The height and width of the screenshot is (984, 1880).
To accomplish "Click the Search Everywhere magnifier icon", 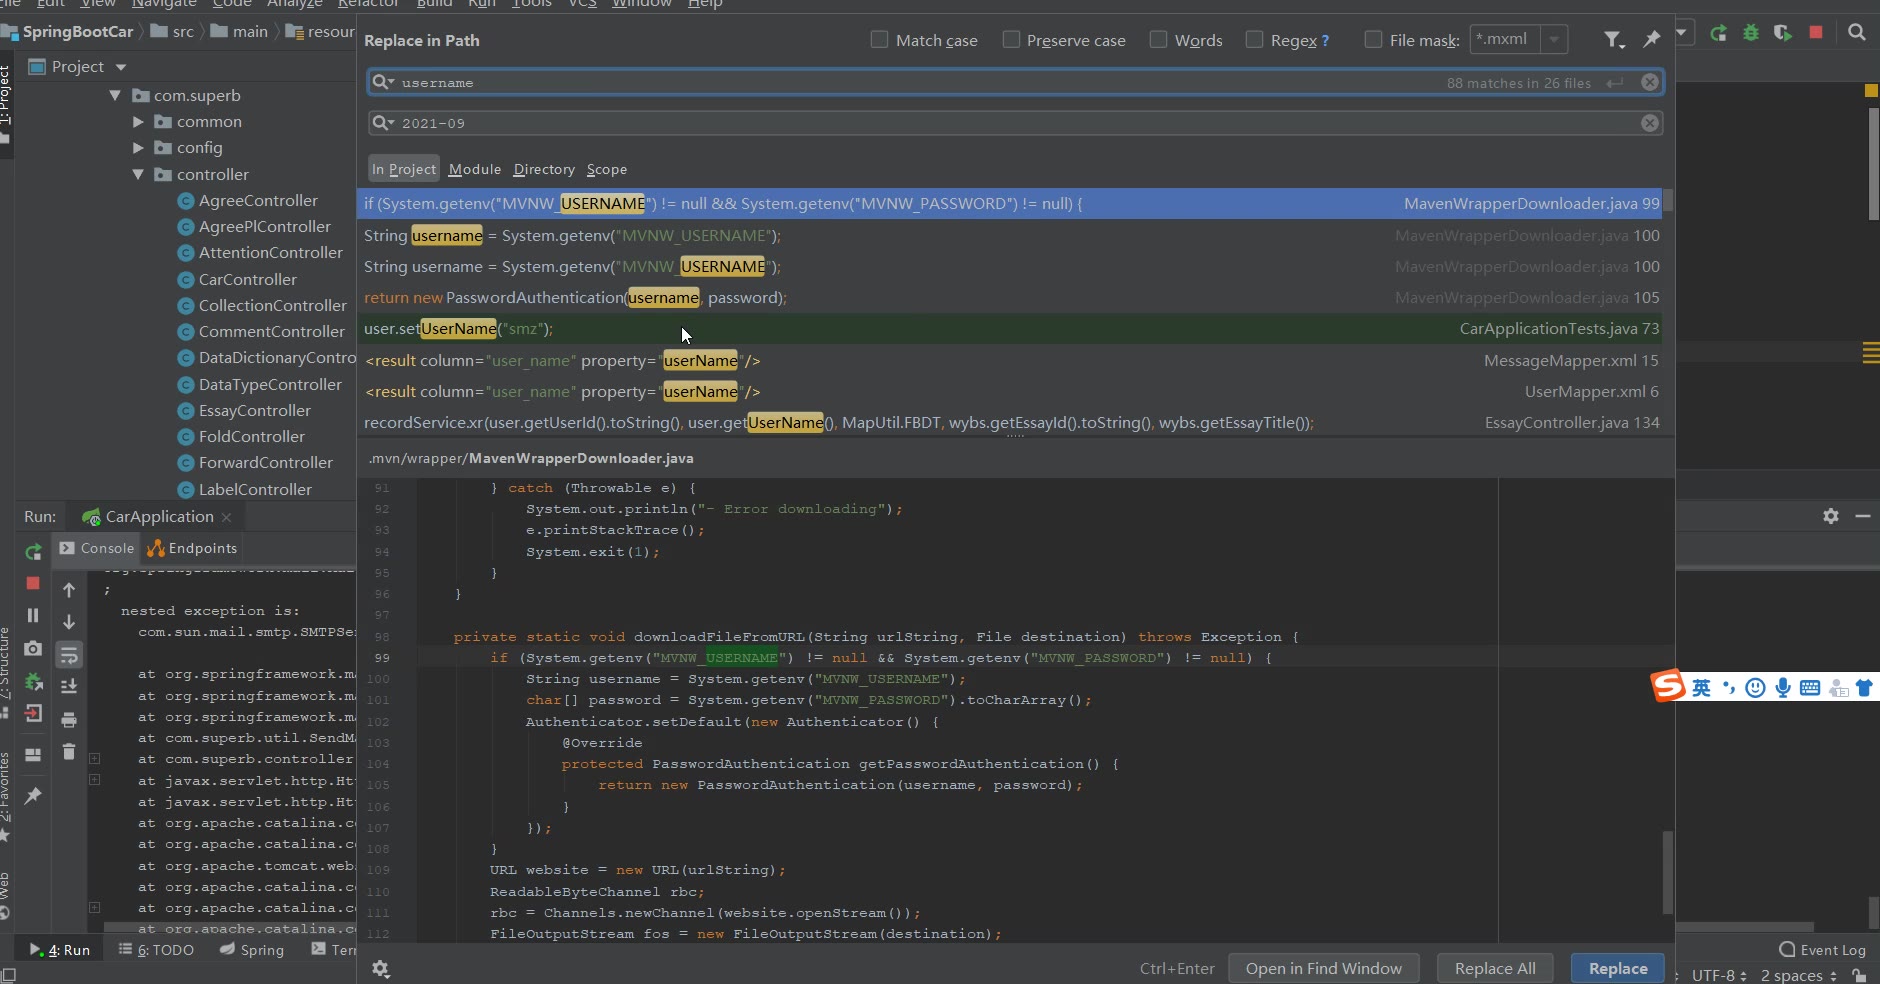I will [x=1856, y=32].
